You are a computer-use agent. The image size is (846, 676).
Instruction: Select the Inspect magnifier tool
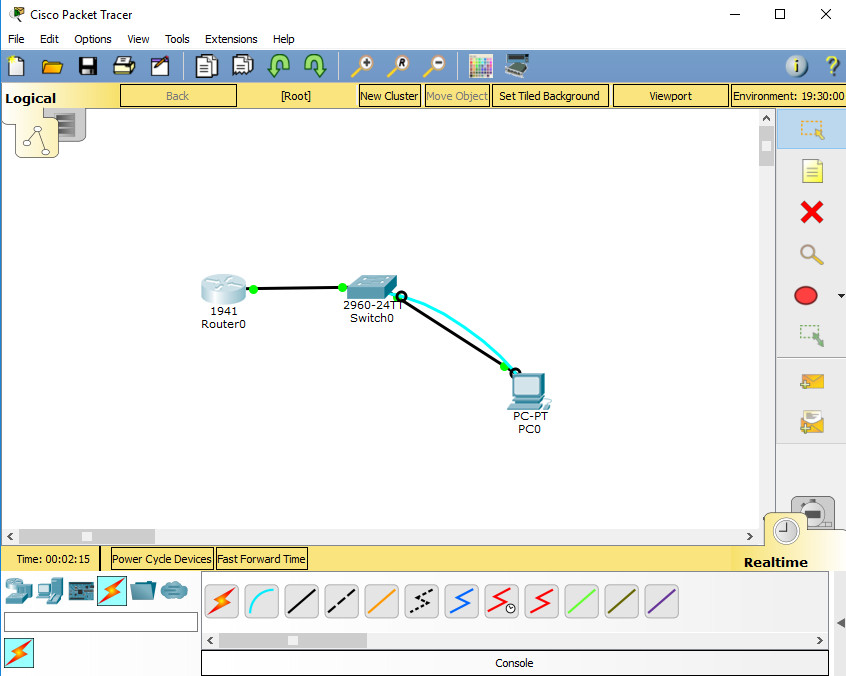tap(812, 254)
